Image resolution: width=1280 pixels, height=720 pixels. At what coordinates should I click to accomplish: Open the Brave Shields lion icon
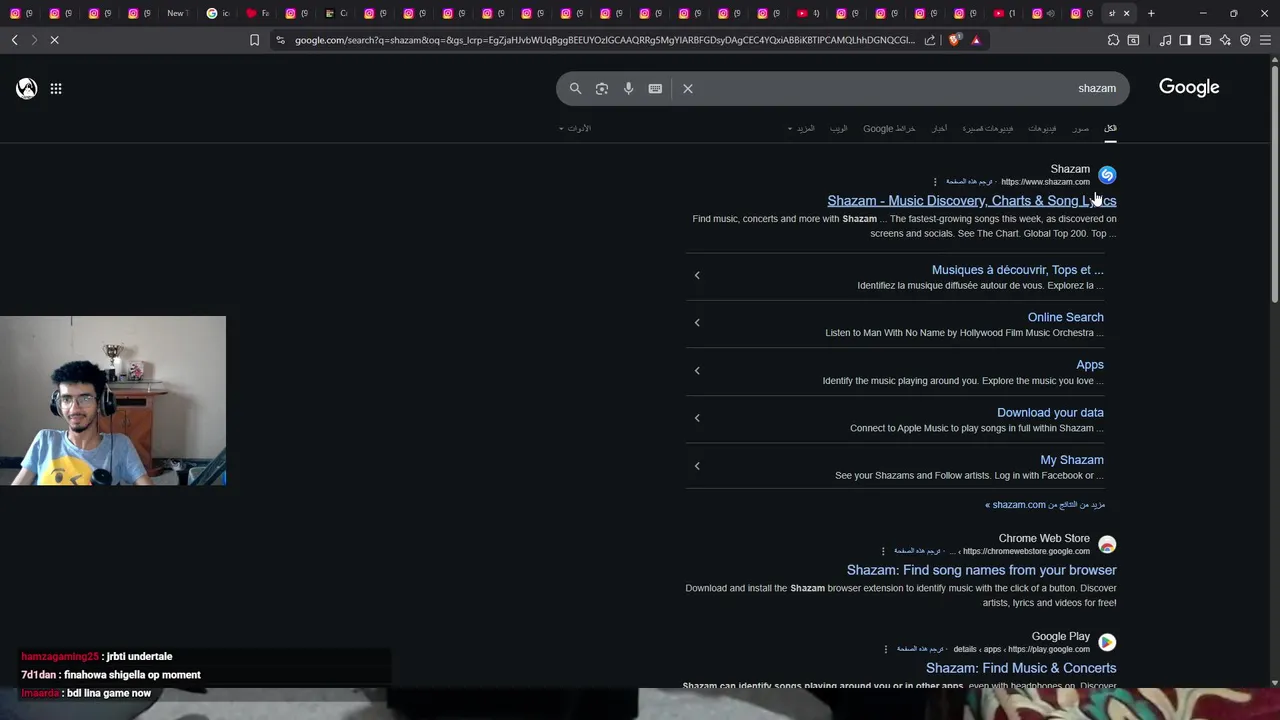(x=955, y=40)
